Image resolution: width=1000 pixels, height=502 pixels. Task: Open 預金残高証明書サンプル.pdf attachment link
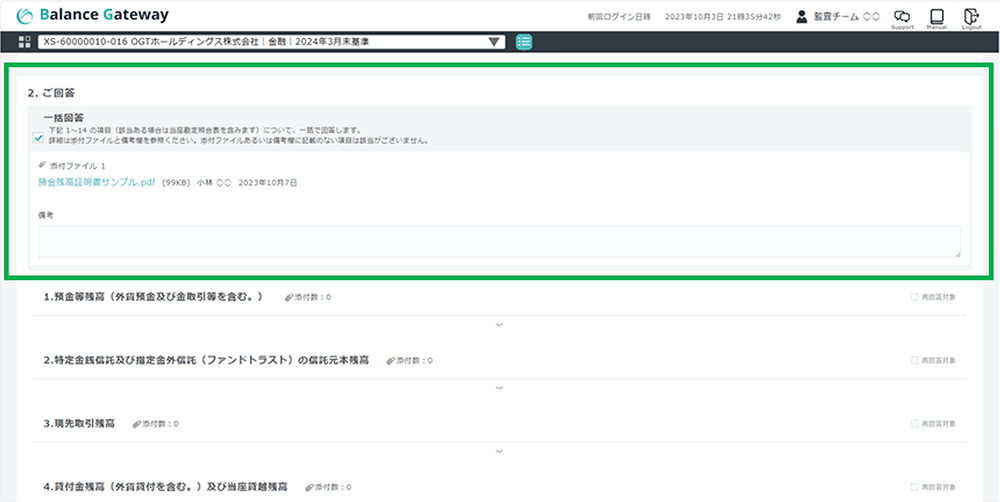(x=97, y=183)
